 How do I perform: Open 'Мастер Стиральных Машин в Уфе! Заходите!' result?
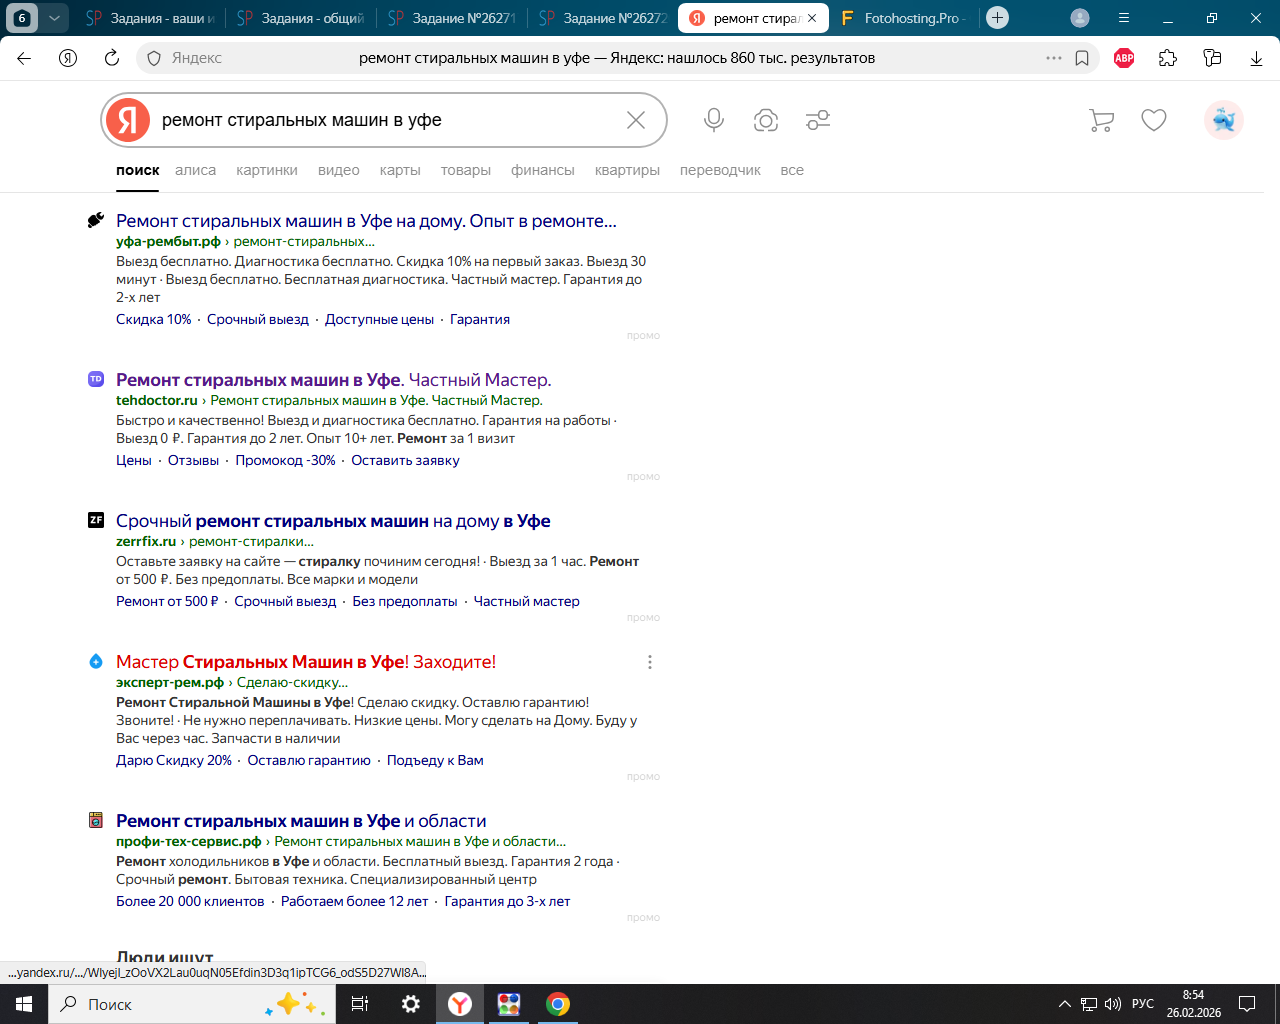(306, 662)
